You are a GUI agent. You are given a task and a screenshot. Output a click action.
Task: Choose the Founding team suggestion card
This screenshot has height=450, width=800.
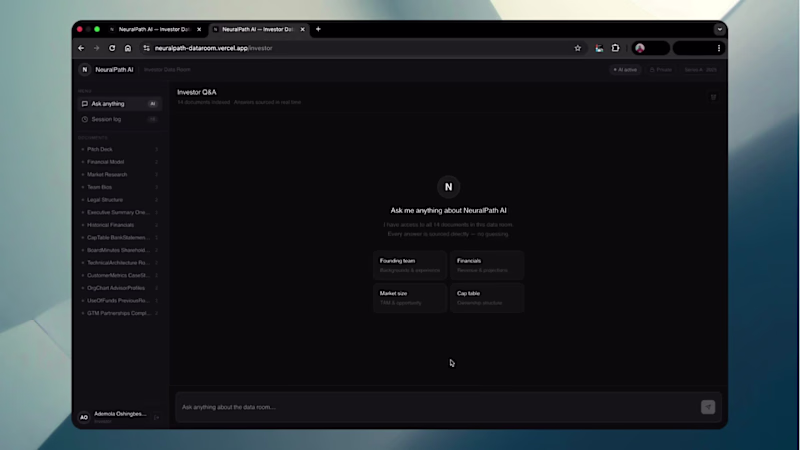click(410, 265)
